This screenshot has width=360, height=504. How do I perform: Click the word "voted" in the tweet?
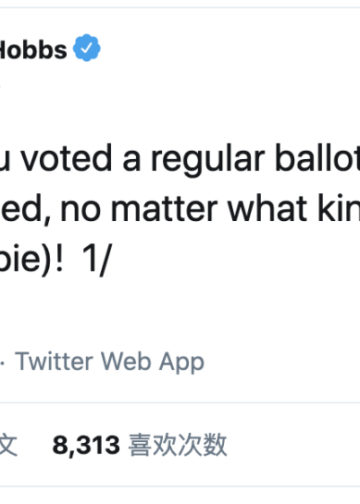(67, 158)
